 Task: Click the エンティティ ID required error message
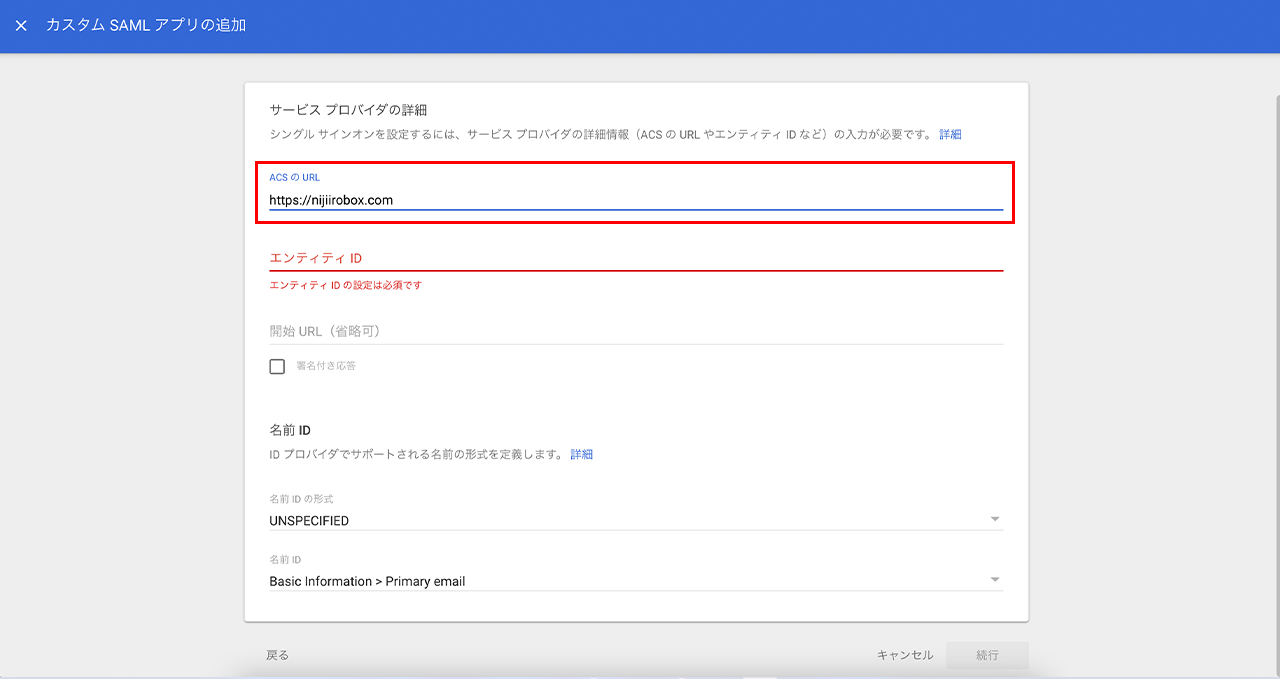coord(345,285)
